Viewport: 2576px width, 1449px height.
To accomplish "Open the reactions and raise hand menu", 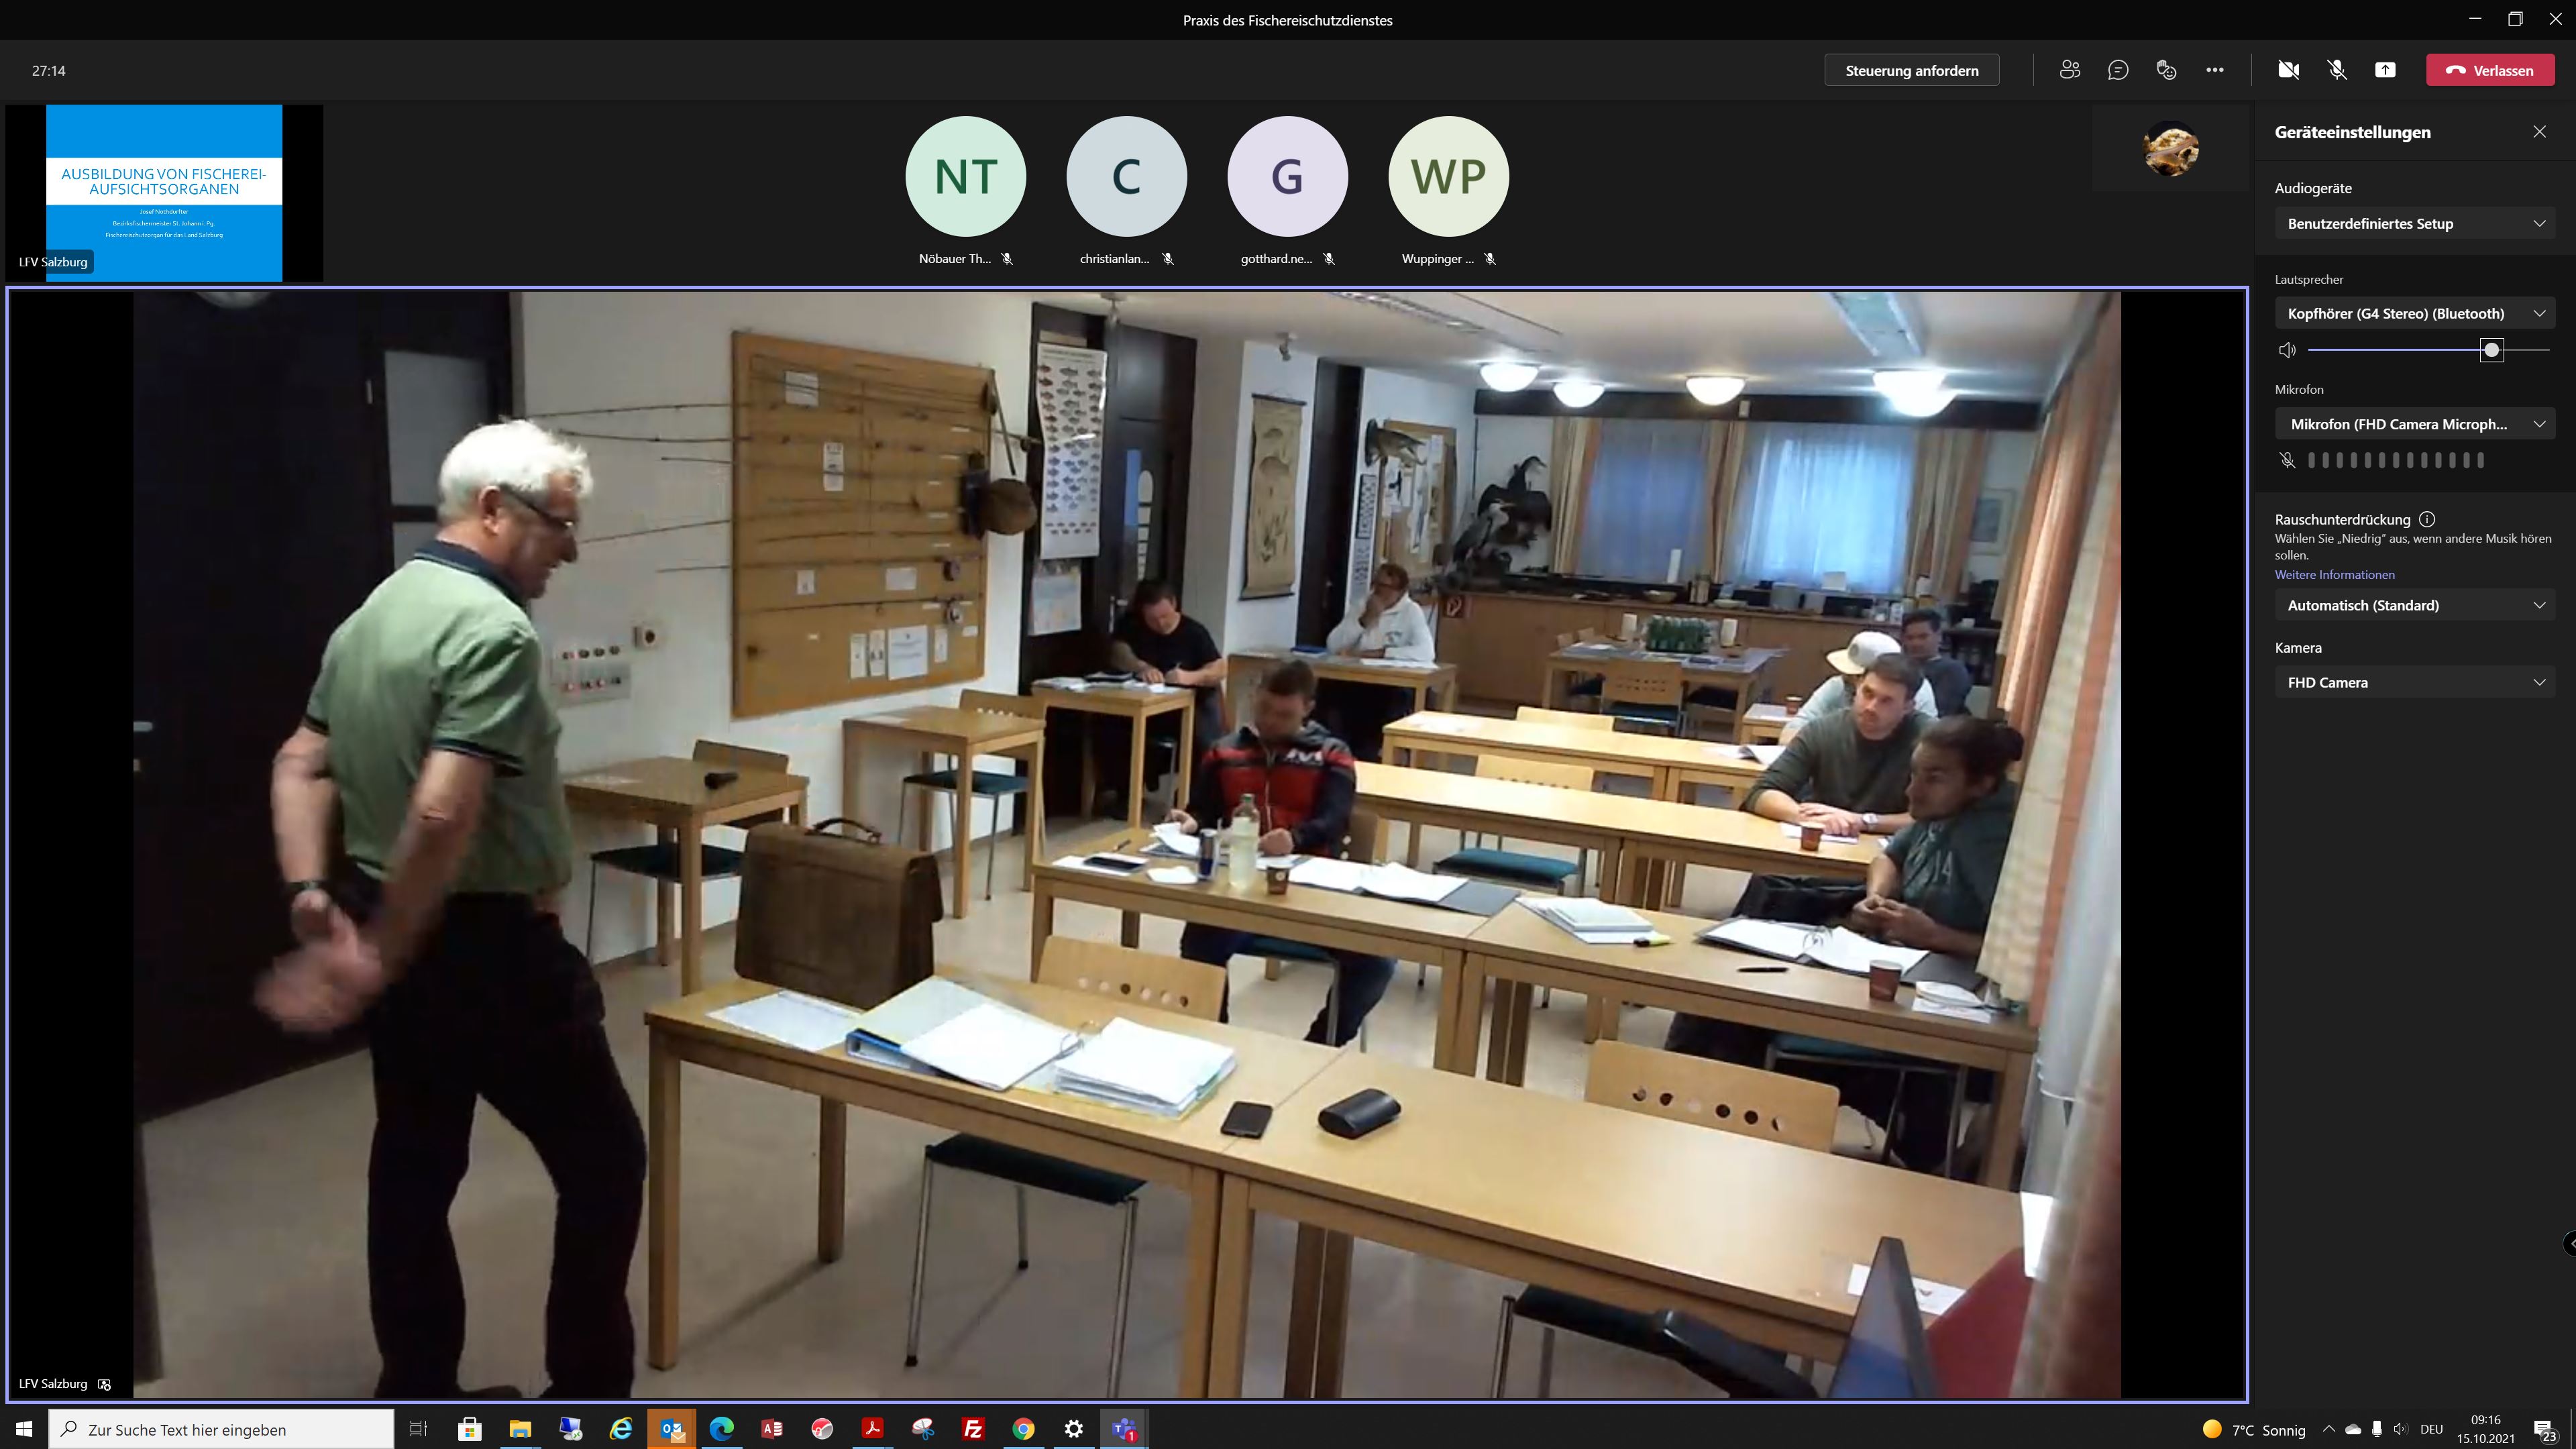I will (x=2166, y=70).
